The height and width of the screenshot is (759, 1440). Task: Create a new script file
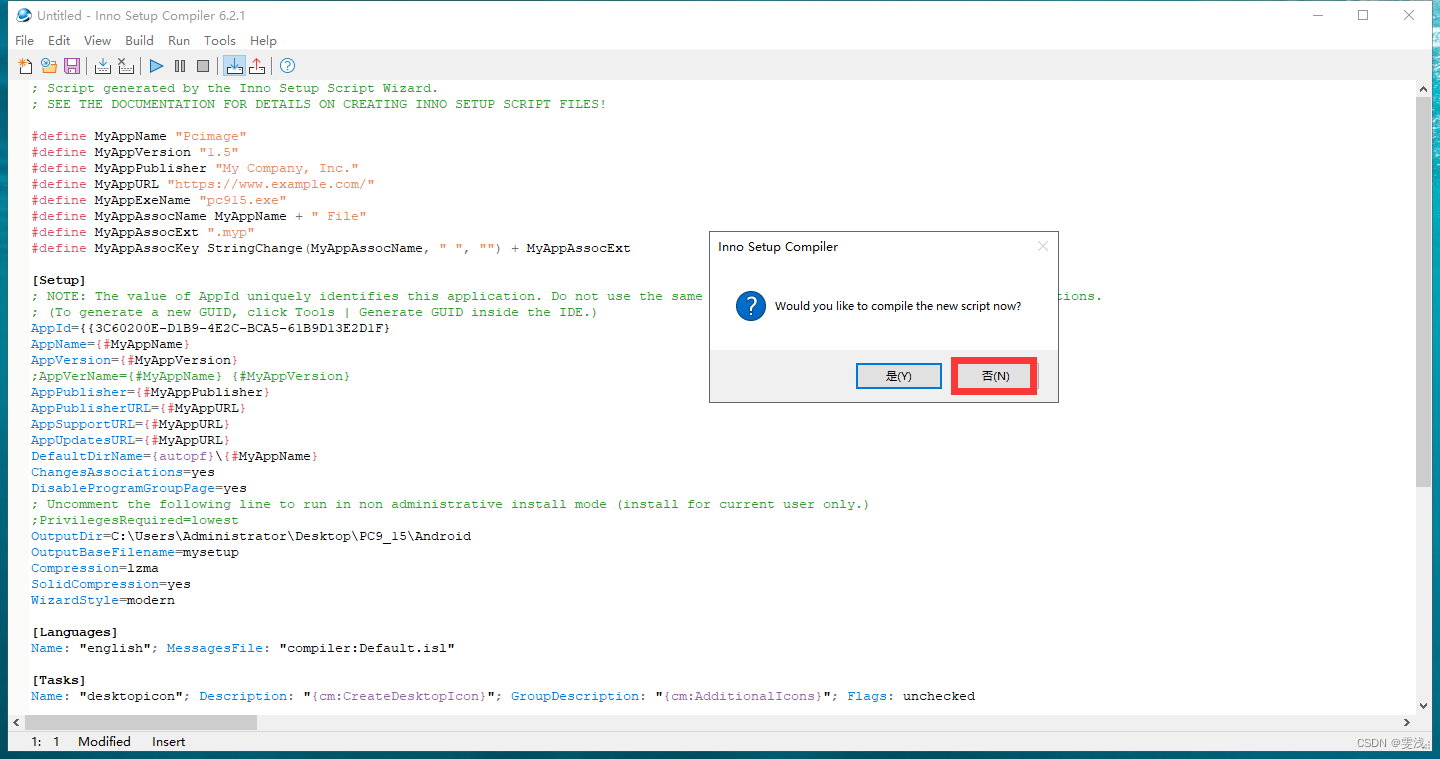coord(24,65)
